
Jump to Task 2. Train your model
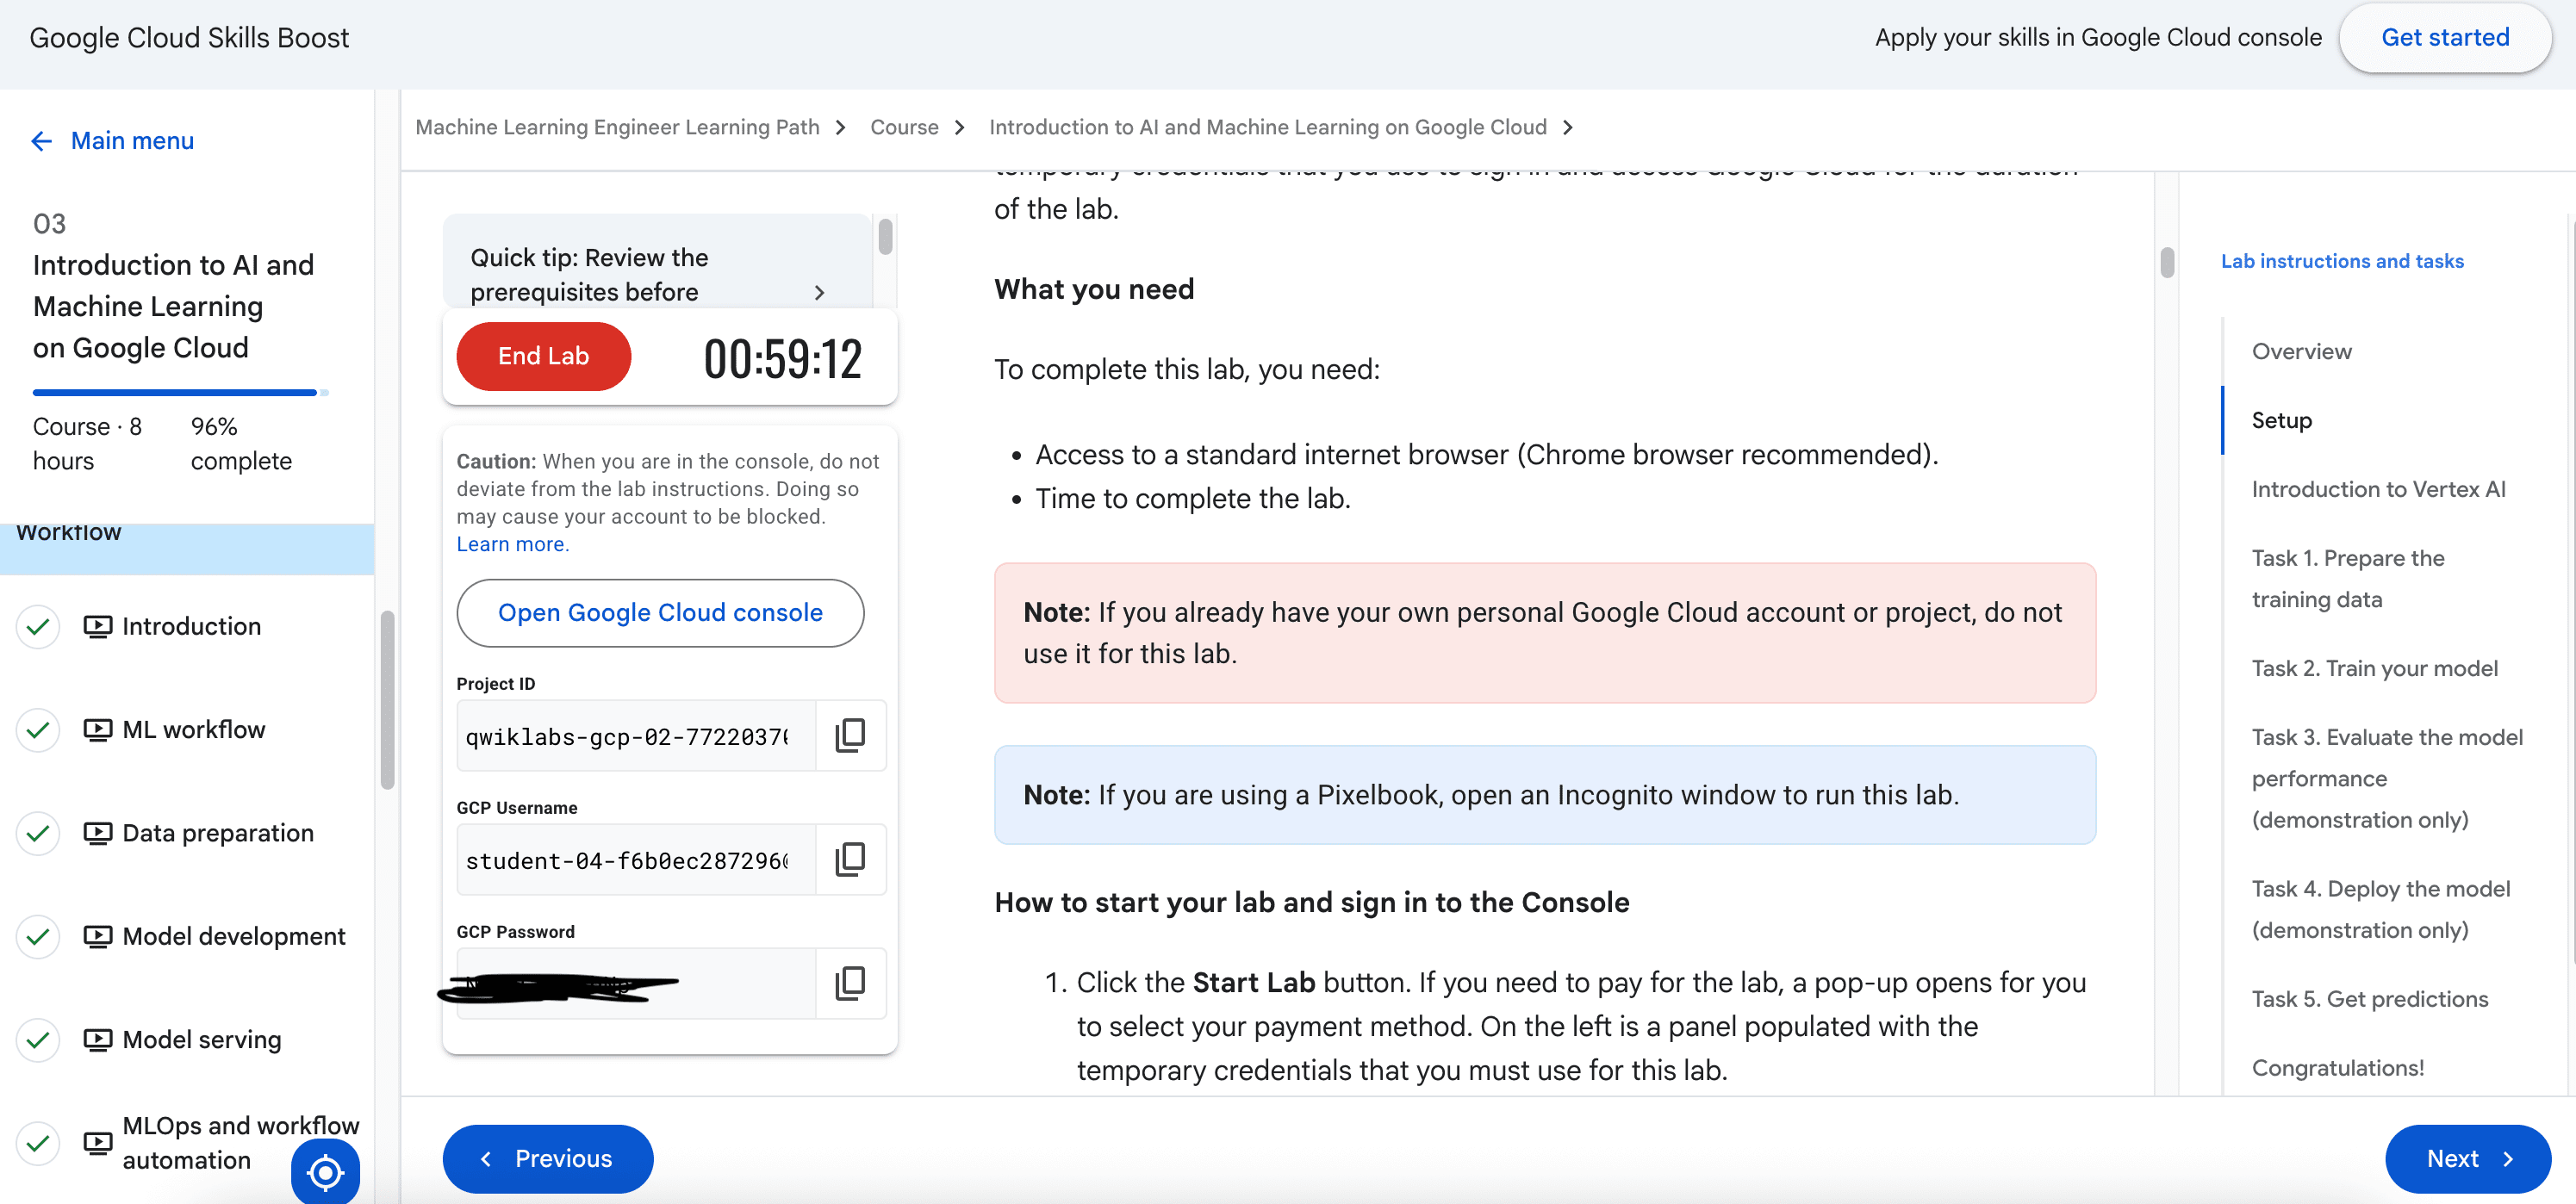[x=2374, y=668]
